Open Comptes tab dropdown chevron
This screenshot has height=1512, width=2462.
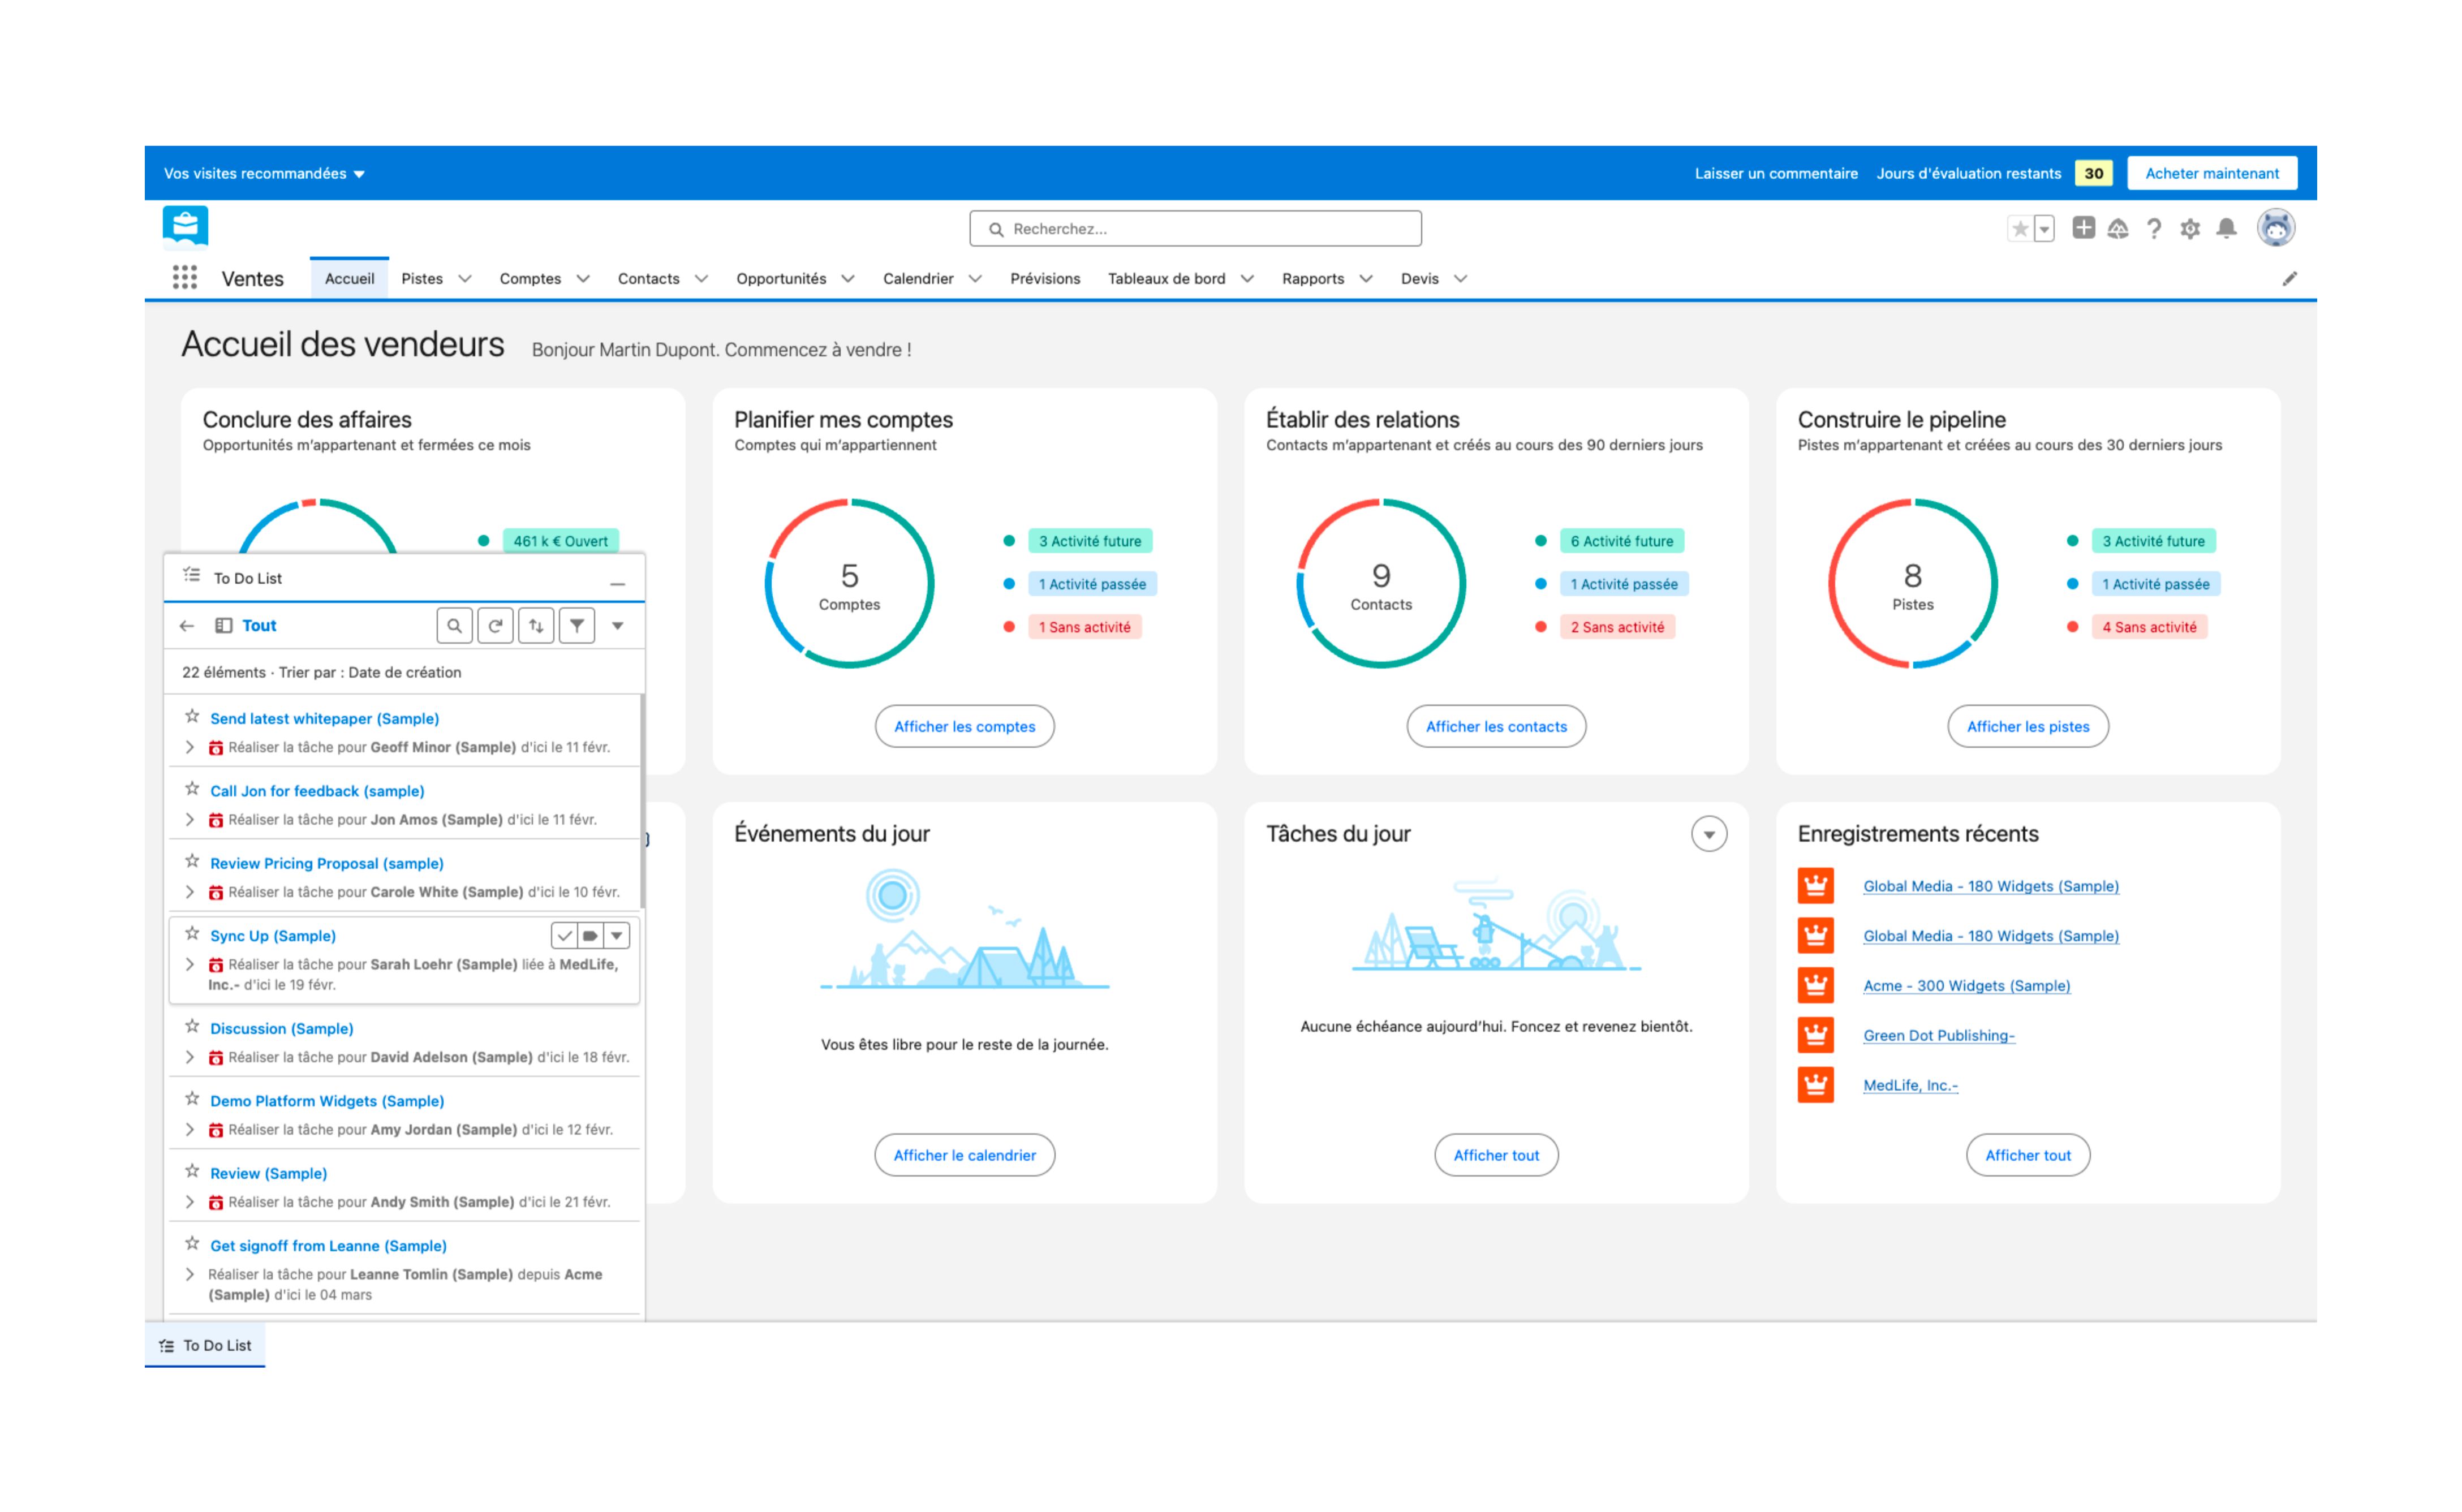583,279
